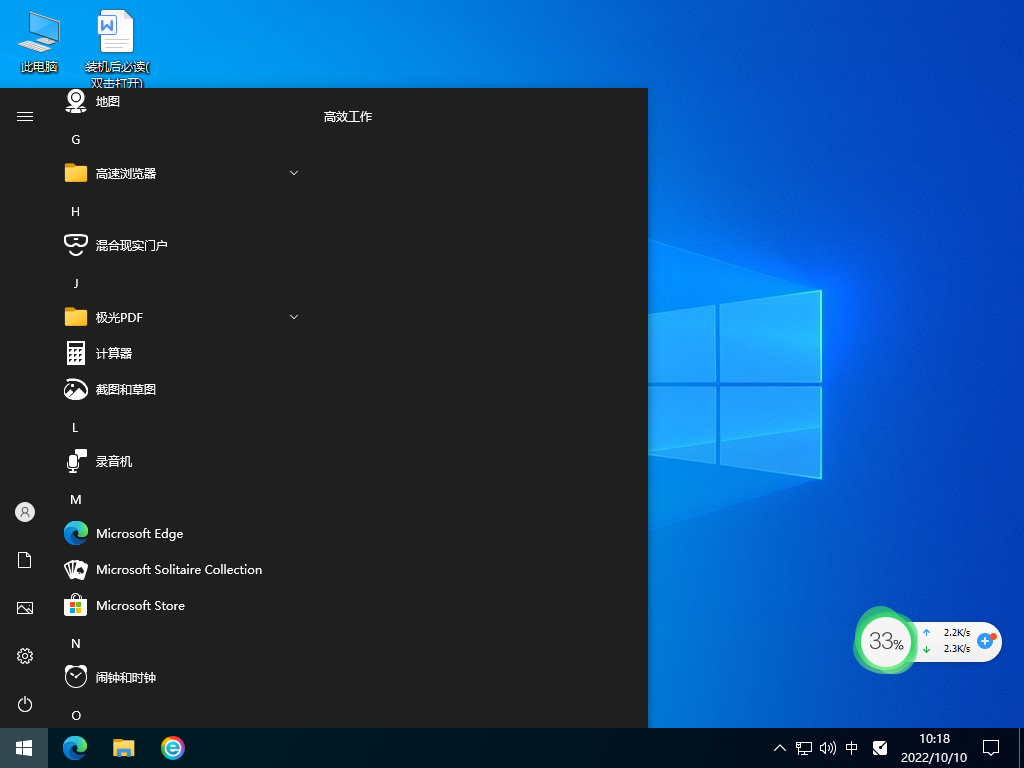Start Microsoft Edge from the app list
This screenshot has height=768, width=1024.
coord(140,533)
